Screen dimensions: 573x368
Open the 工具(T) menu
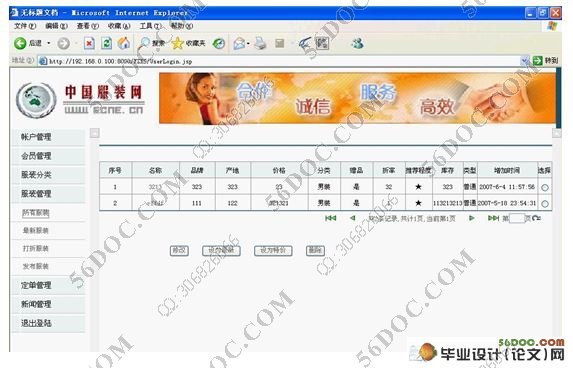tap(151, 26)
